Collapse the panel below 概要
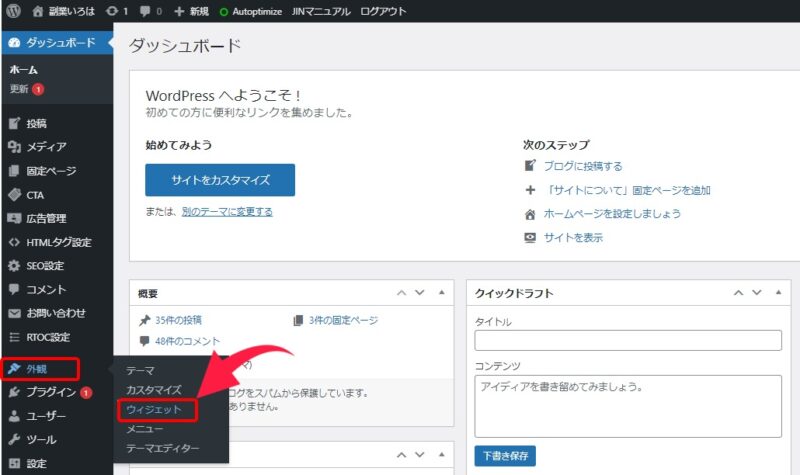The image size is (800, 475). 441,454
